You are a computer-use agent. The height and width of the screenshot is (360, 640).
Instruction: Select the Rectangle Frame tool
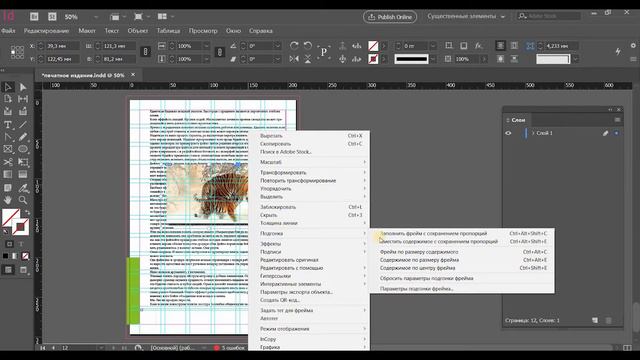8,149
